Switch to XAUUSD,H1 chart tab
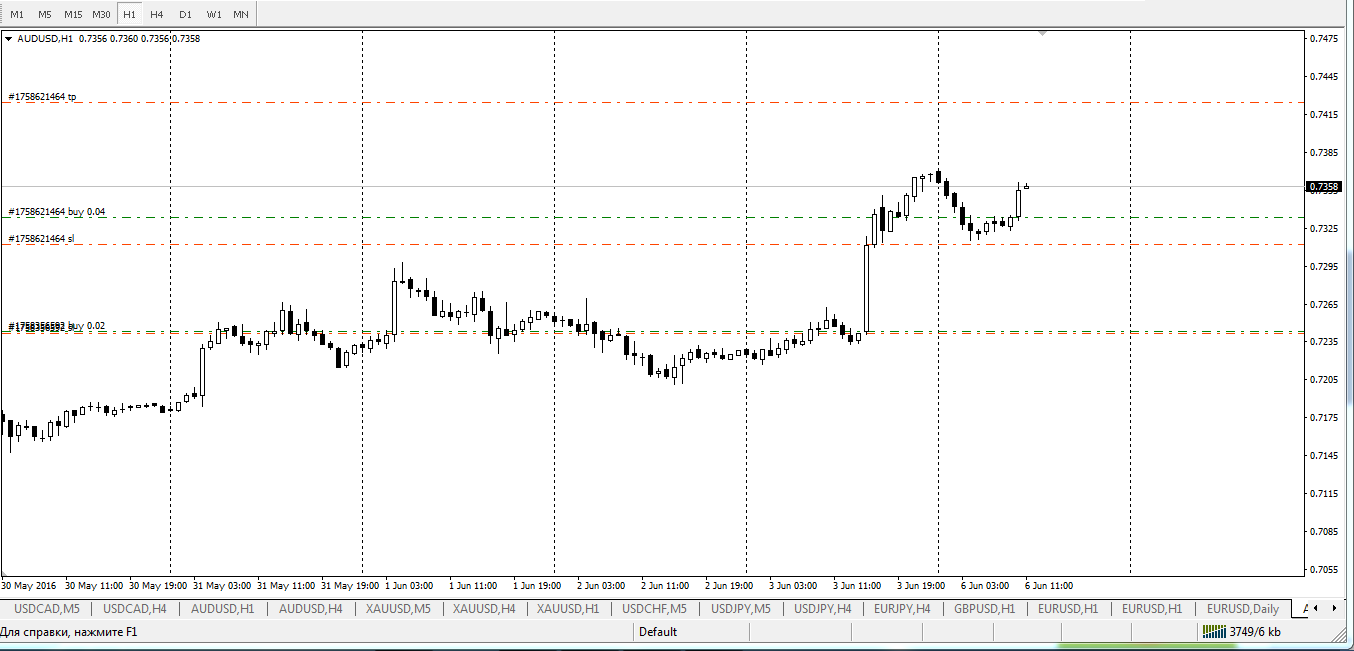This screenshot has width=1354, height=651. [x=568, y=608]
